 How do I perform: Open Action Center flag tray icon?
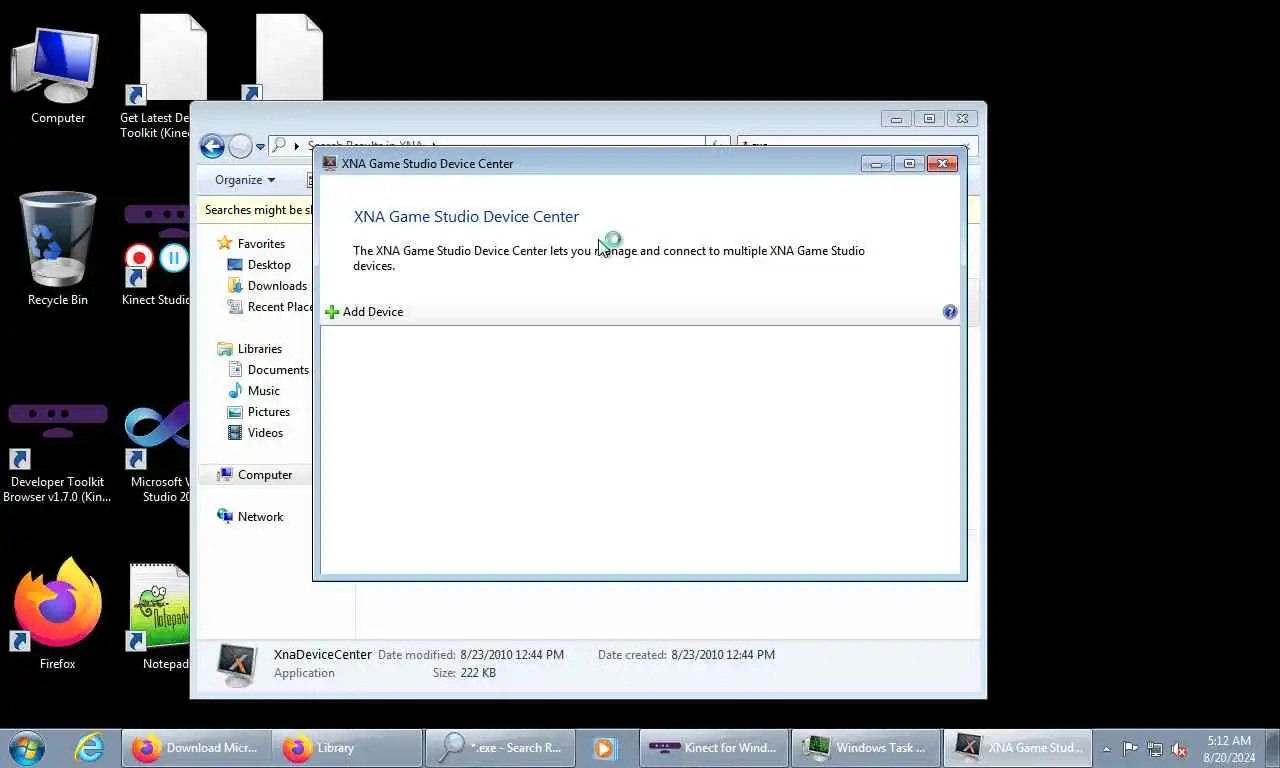1131,748
